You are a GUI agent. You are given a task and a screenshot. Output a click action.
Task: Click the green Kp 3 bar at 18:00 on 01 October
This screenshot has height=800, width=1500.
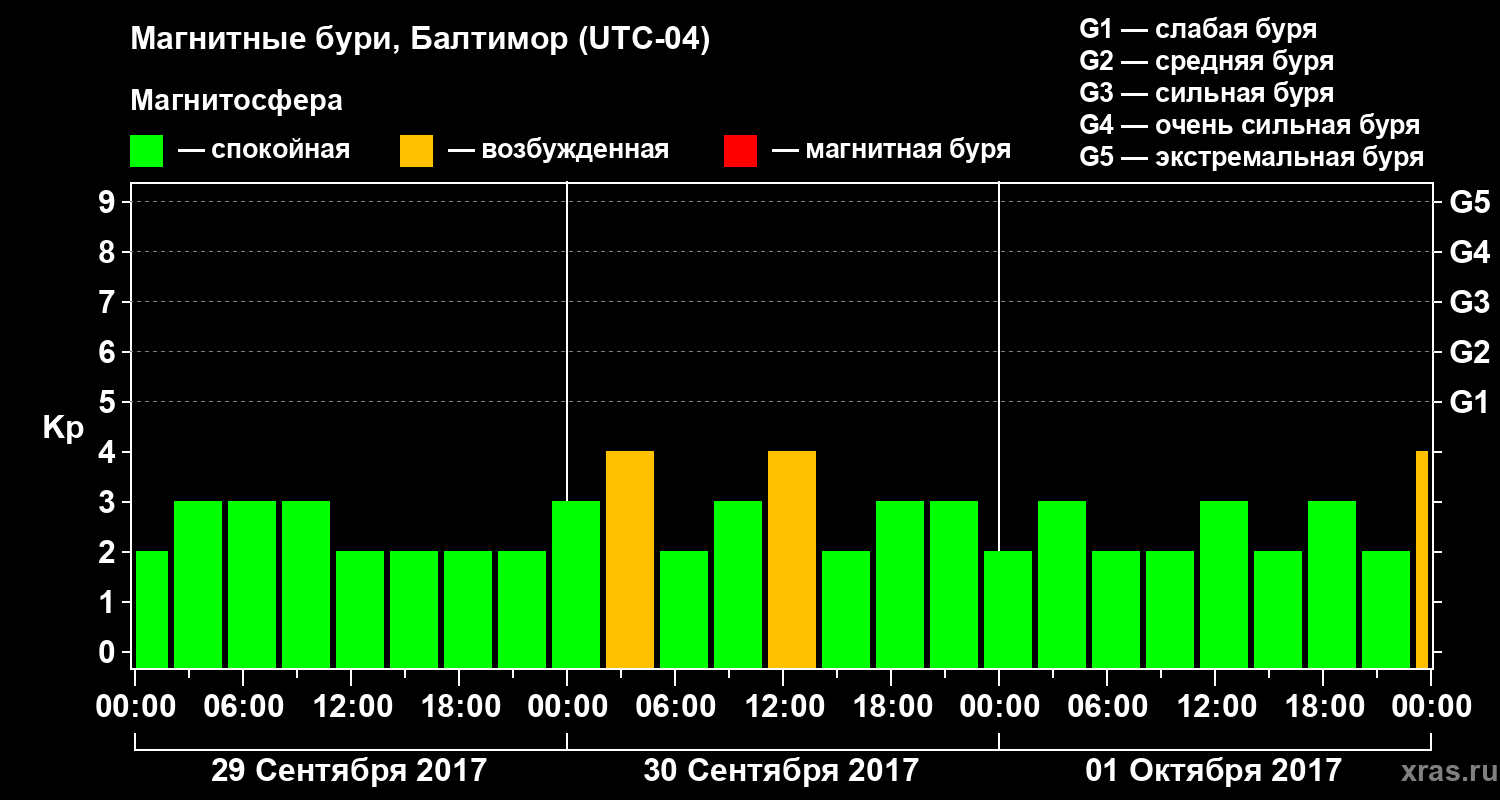pos(1332,585)
